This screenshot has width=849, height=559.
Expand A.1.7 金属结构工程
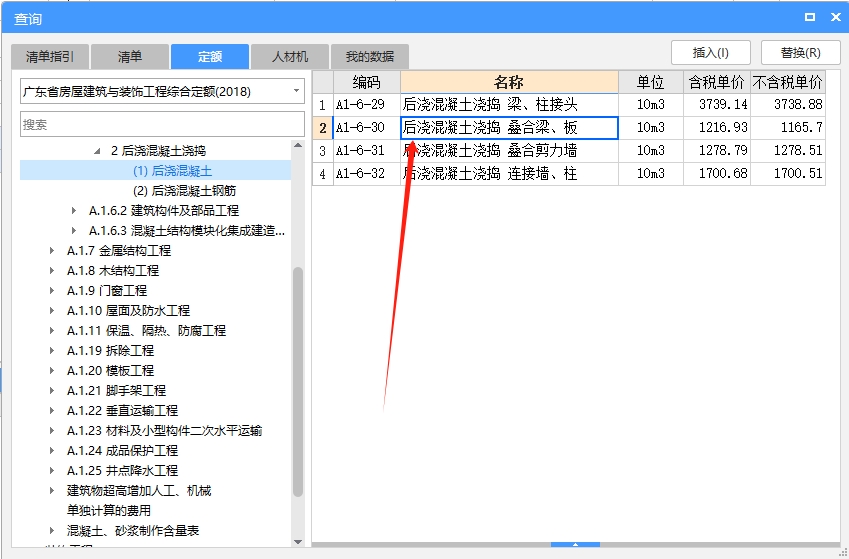point(52,251)
